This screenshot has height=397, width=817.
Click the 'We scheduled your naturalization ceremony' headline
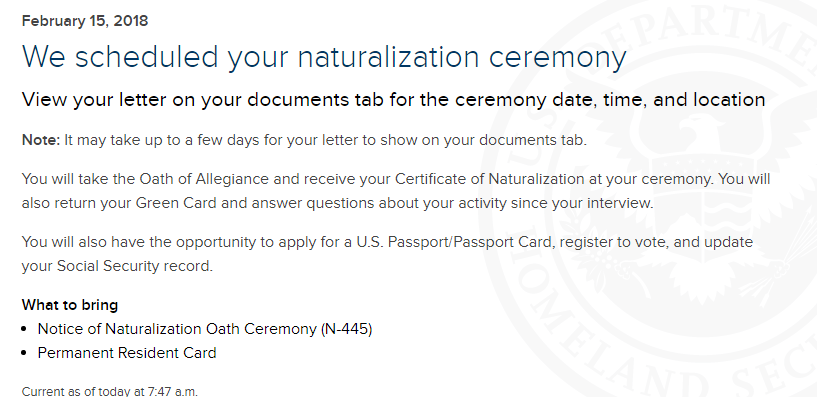[x=324, y=57]
